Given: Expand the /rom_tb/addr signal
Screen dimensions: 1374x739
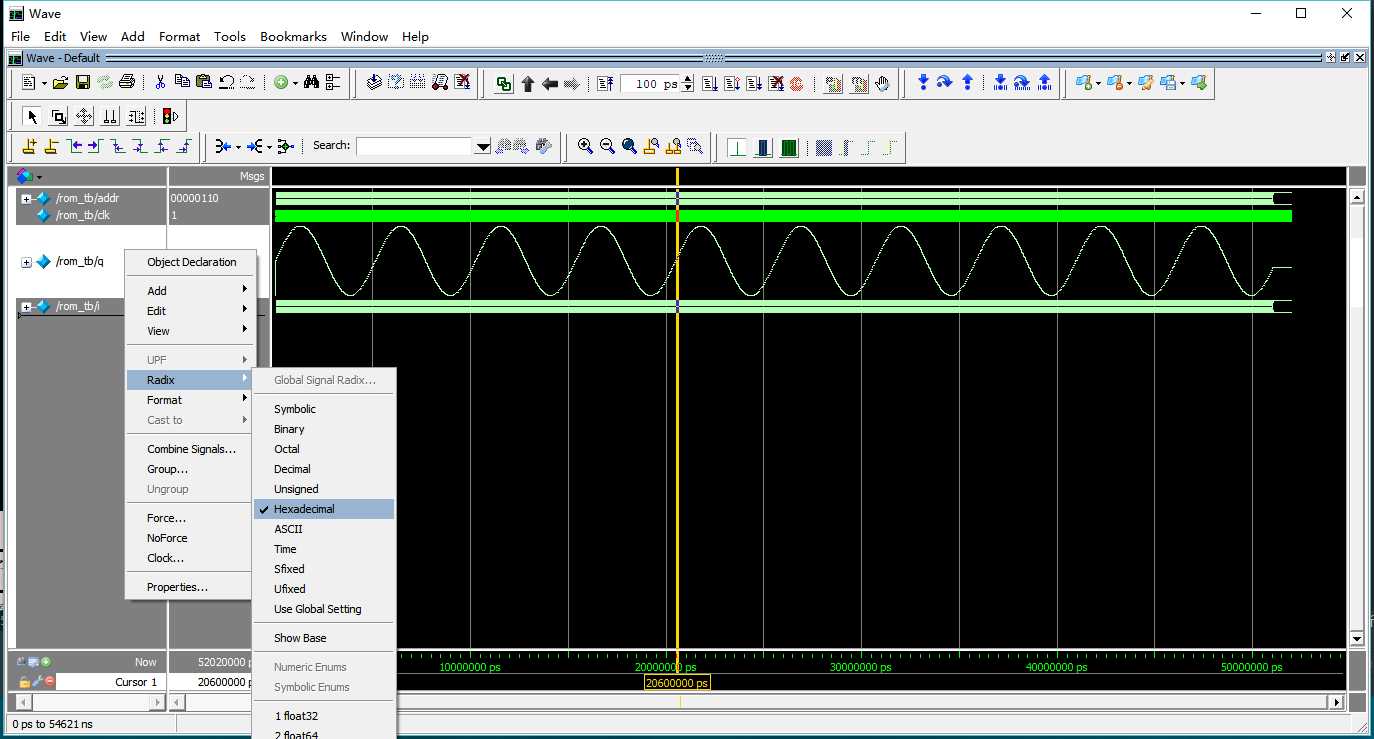Looking at the screenshot, I should tap(27, 198).
